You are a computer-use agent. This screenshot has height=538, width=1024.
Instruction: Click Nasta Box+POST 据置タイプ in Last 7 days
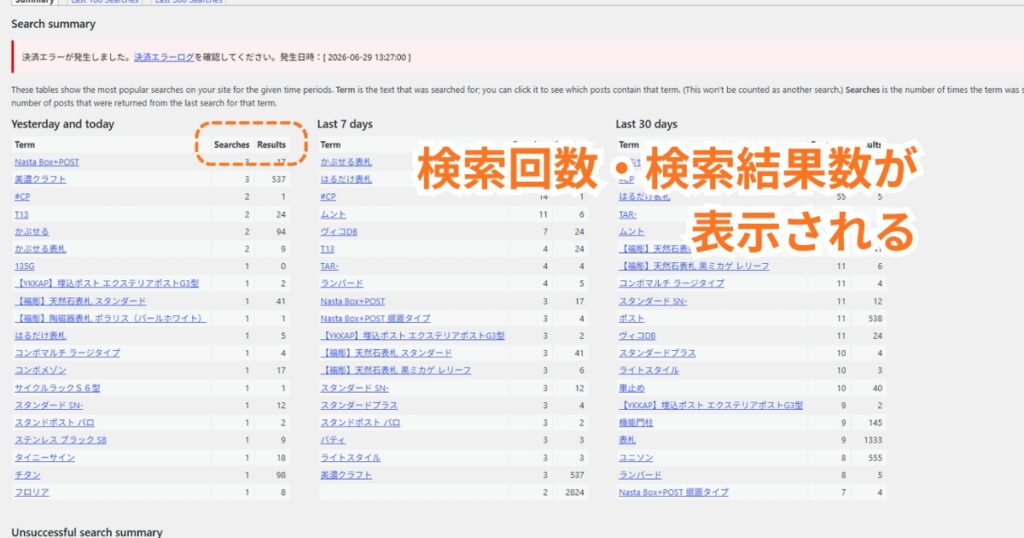click(376, 318)
